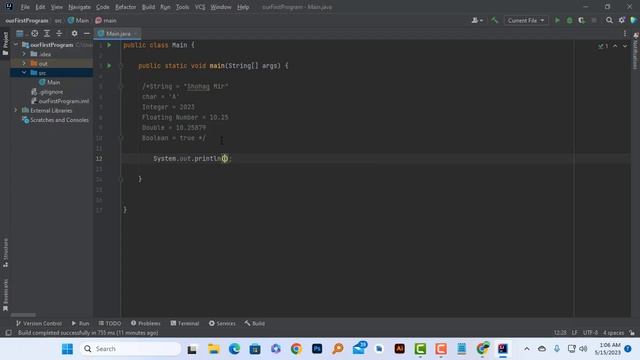Go to previous highlighted problem arrow
Viewport: 640px width, 360px height.
pyautogui.click(x=615, y=46)
